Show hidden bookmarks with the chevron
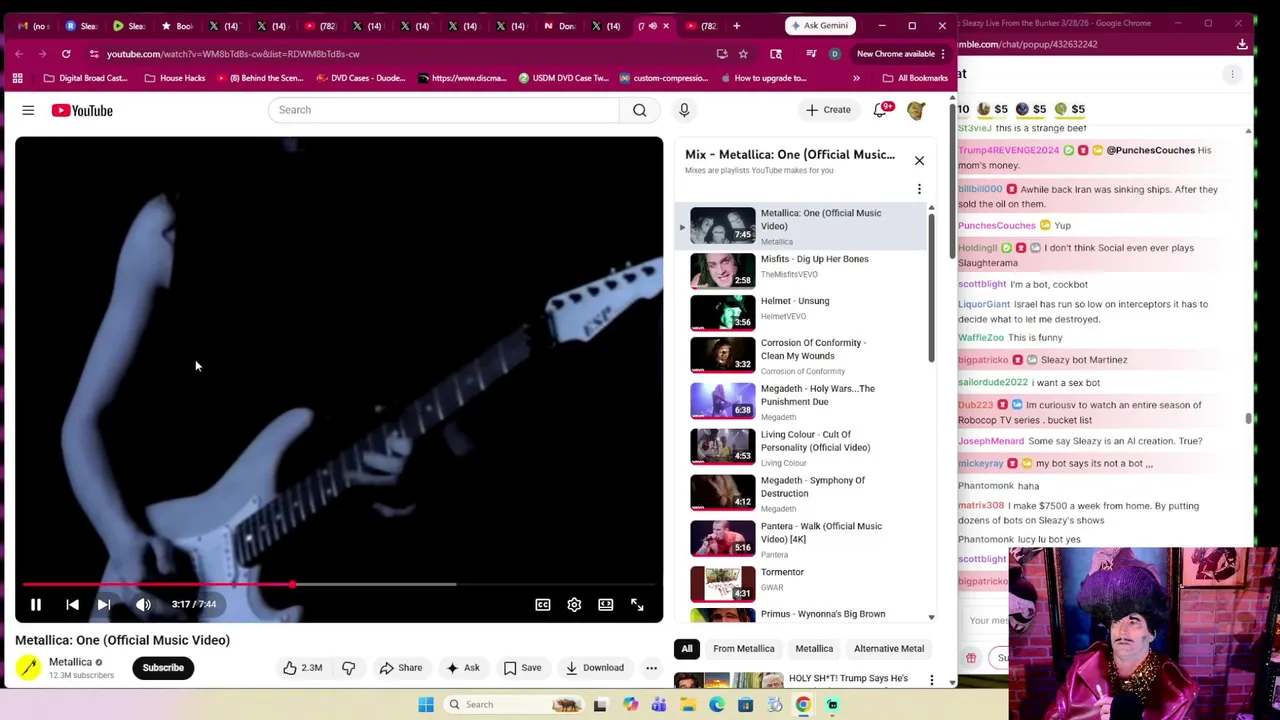Viewport: 1280px width, 720px height. tap(856, 78)
